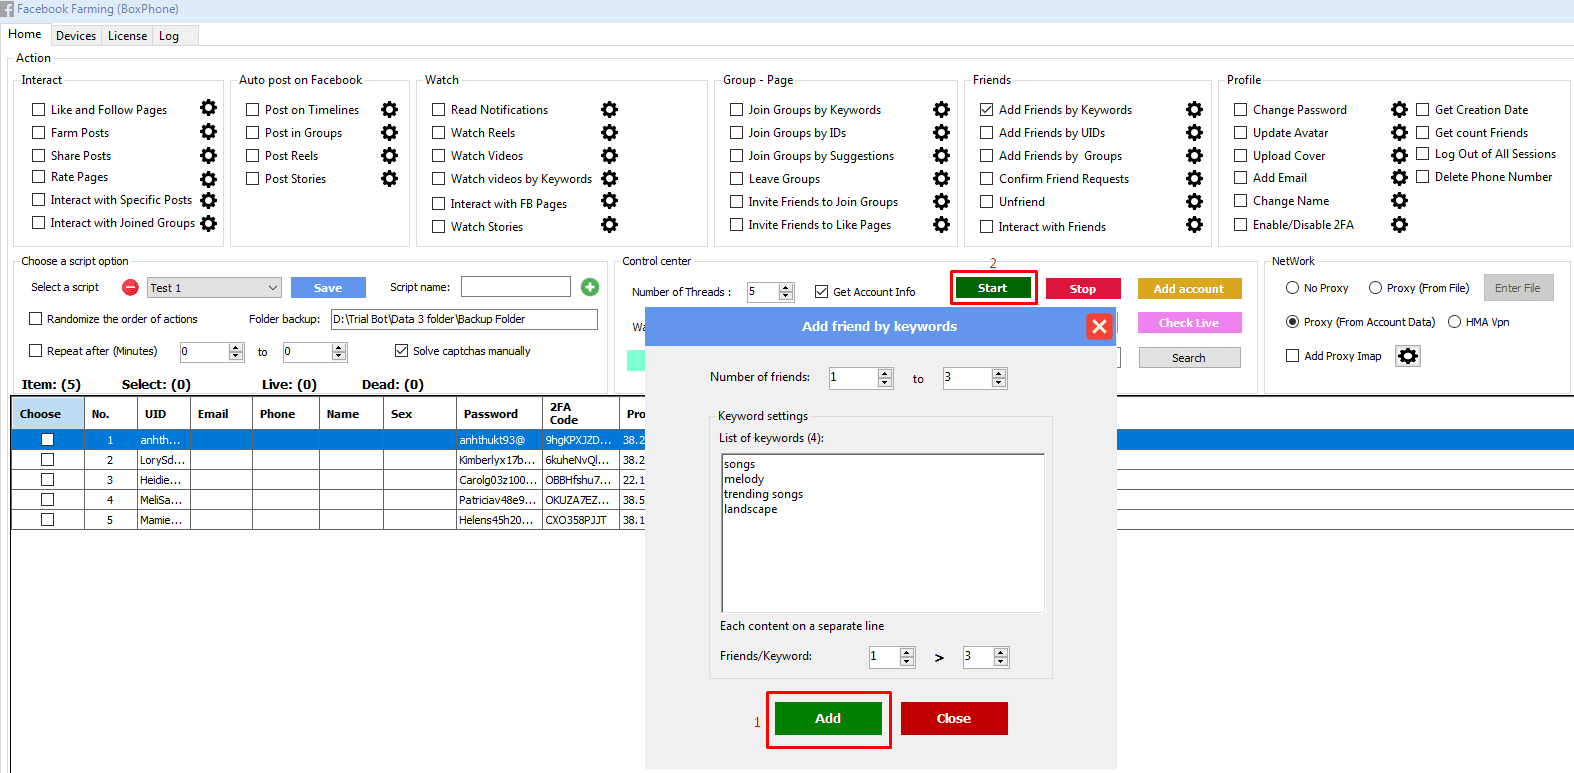Viewport: 1574px width, 773px height.
Task: Click the pink Check Live button
Action: (x=1189, y=323)
